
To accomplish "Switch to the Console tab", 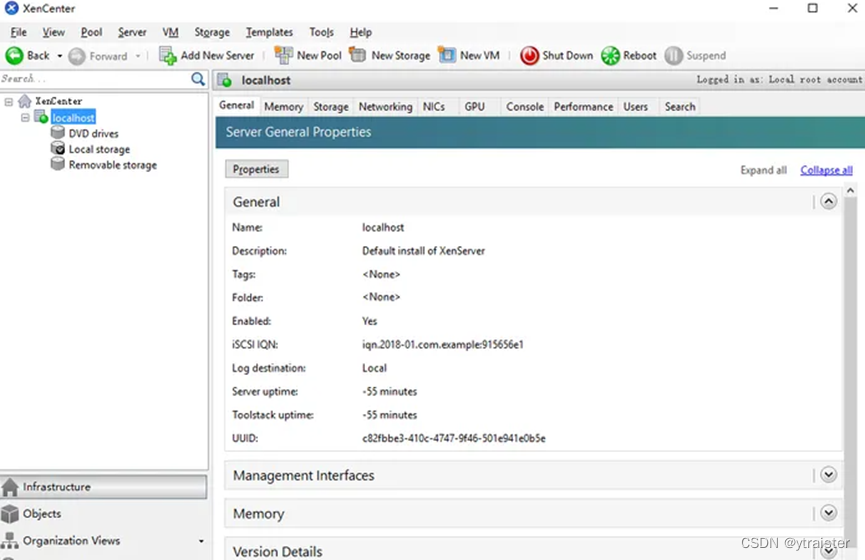I will pyautogui.click(x=525, y=106).
